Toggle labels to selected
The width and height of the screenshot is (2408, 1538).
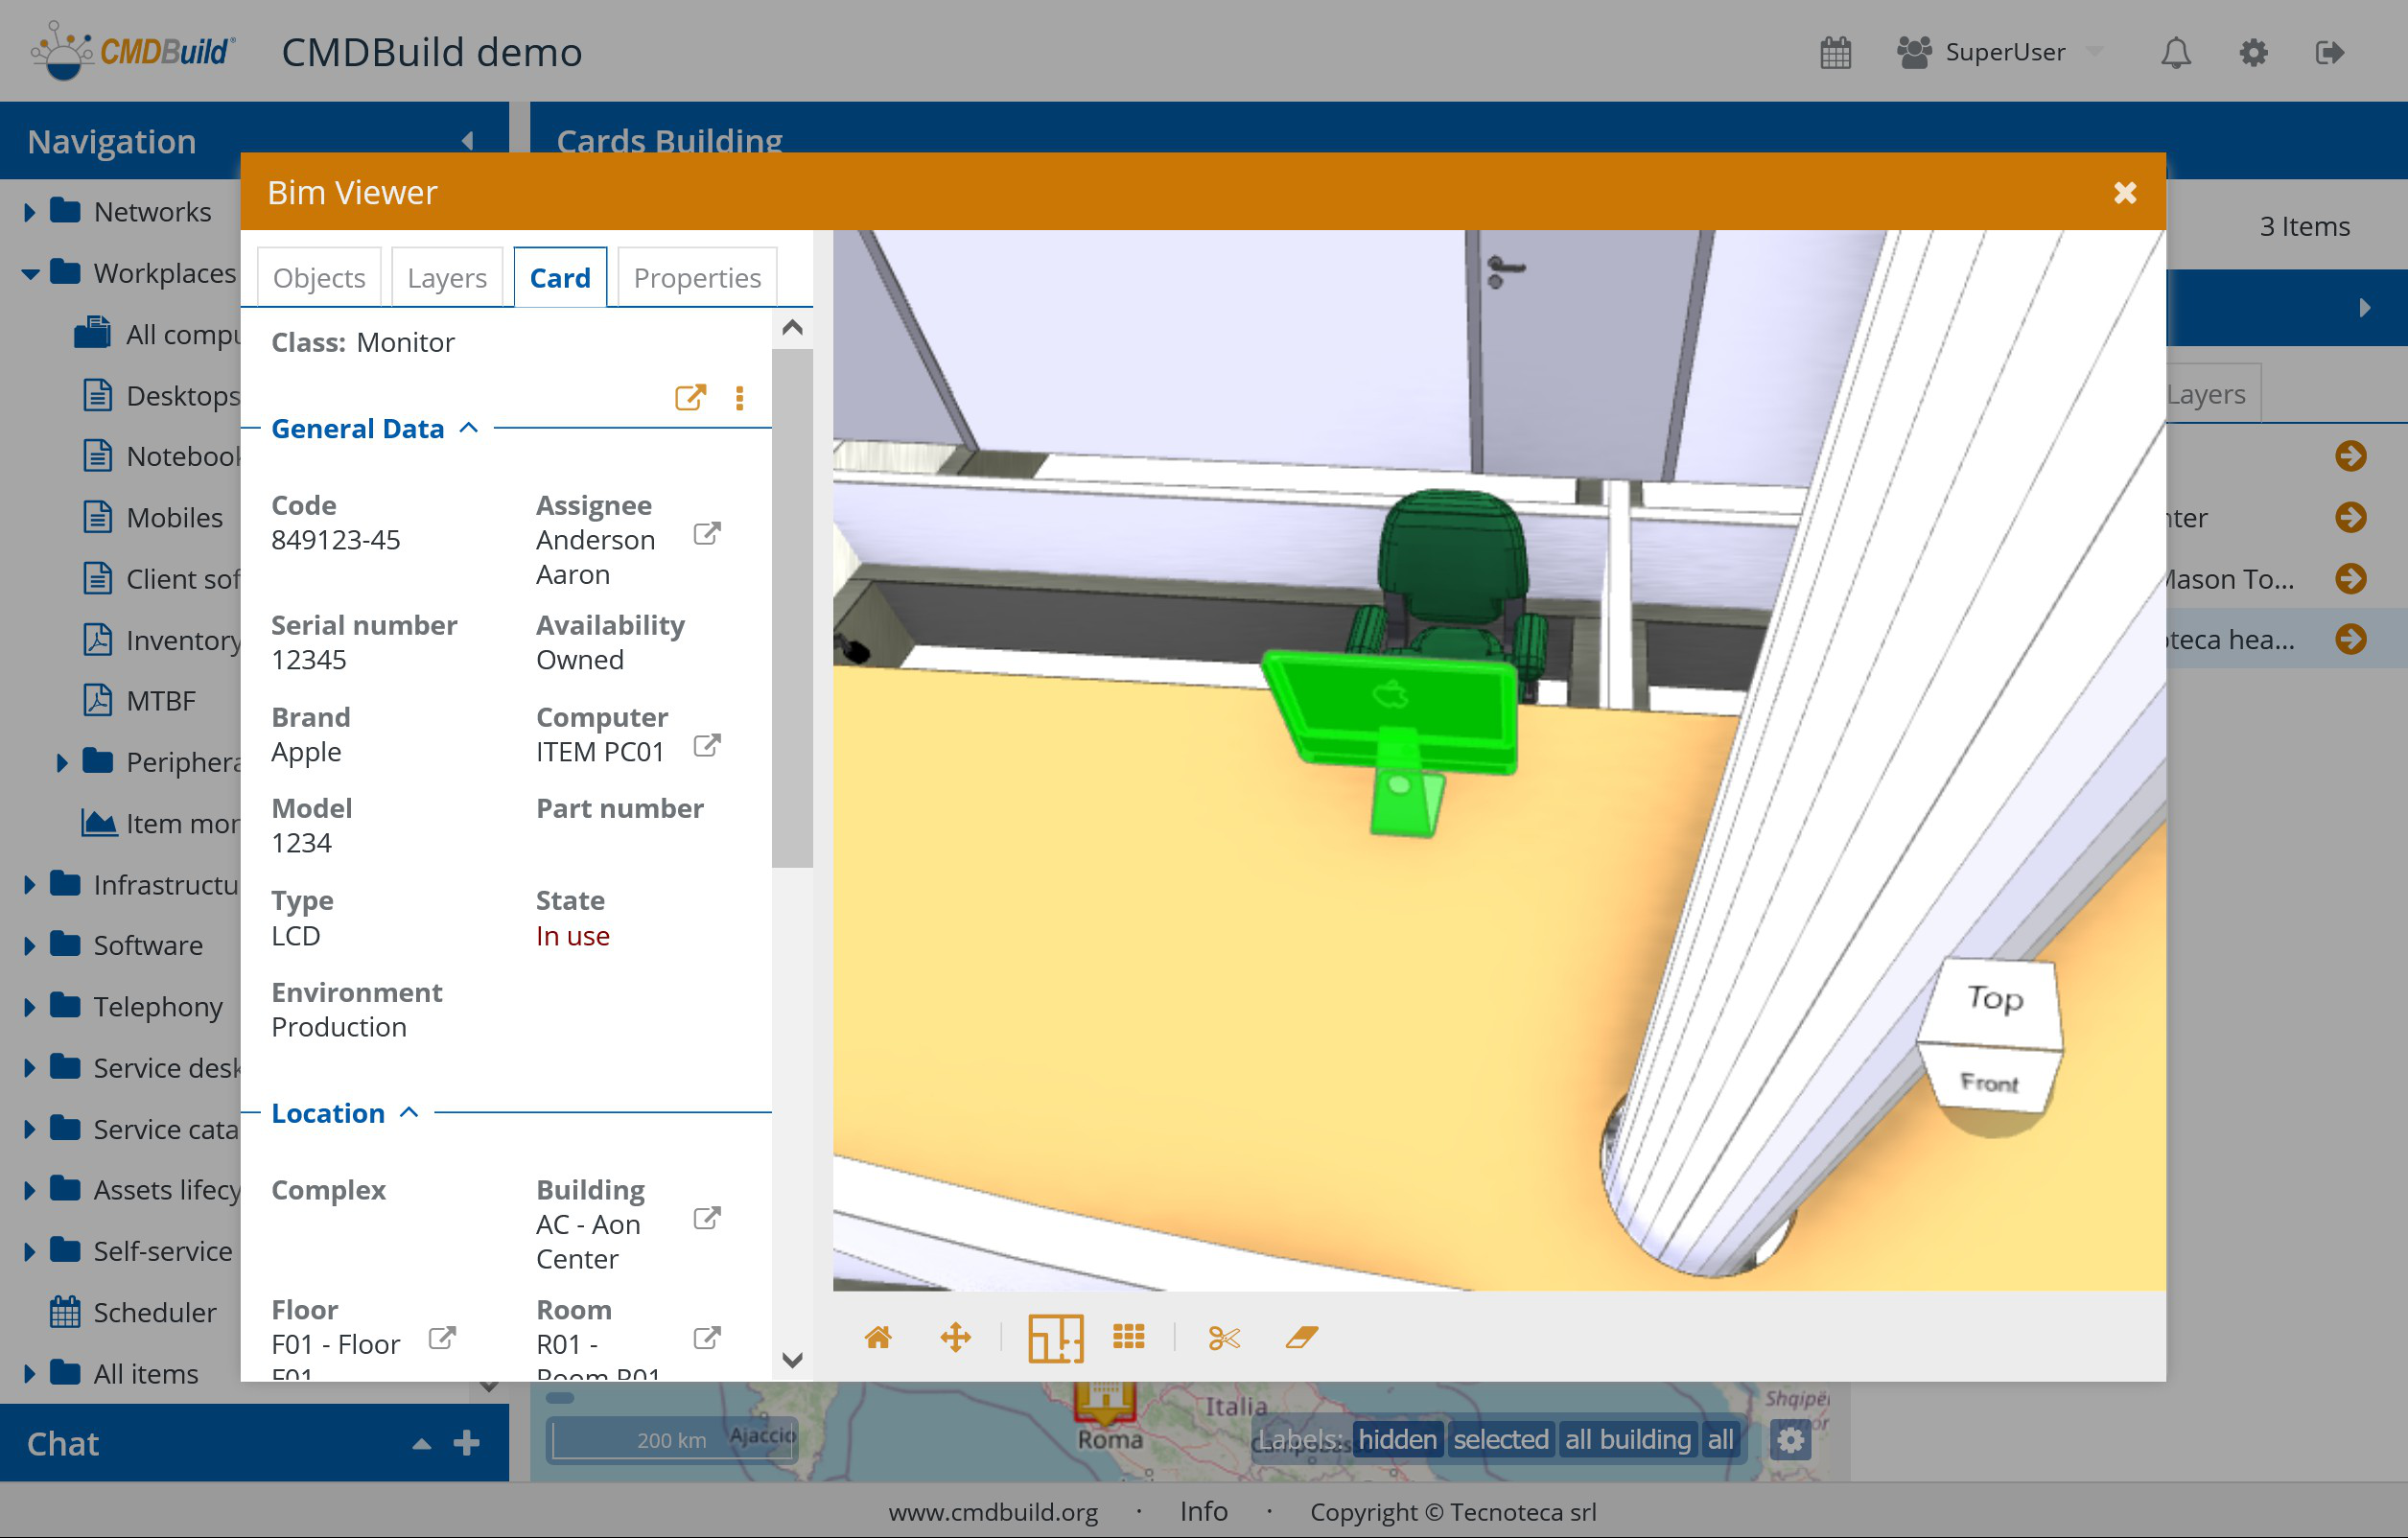[1500, 1439]
